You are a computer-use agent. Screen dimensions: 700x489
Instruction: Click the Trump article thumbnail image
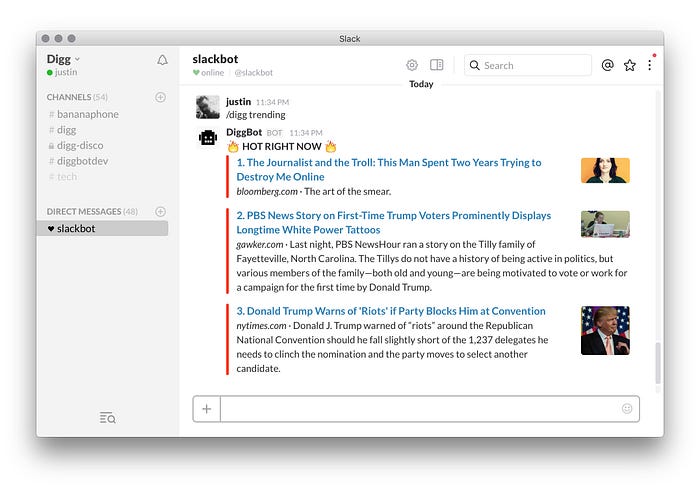pyautogui.click(x=605, y=330)
